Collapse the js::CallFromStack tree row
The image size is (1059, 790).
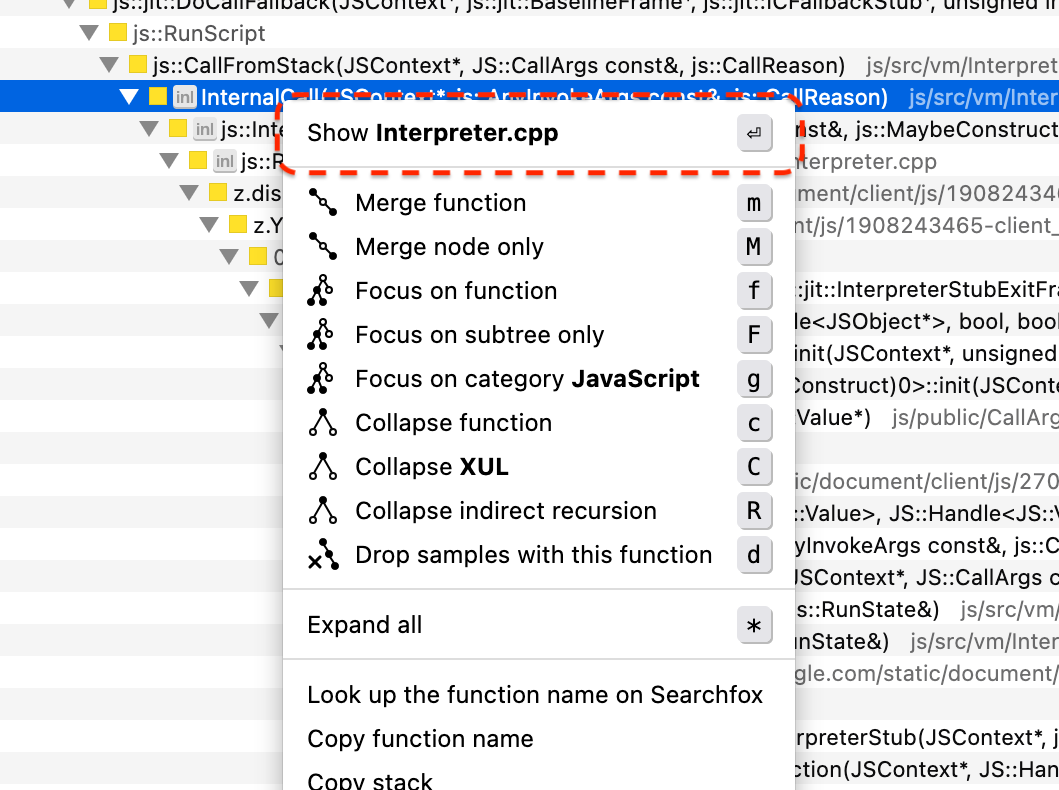click(109, 66)
